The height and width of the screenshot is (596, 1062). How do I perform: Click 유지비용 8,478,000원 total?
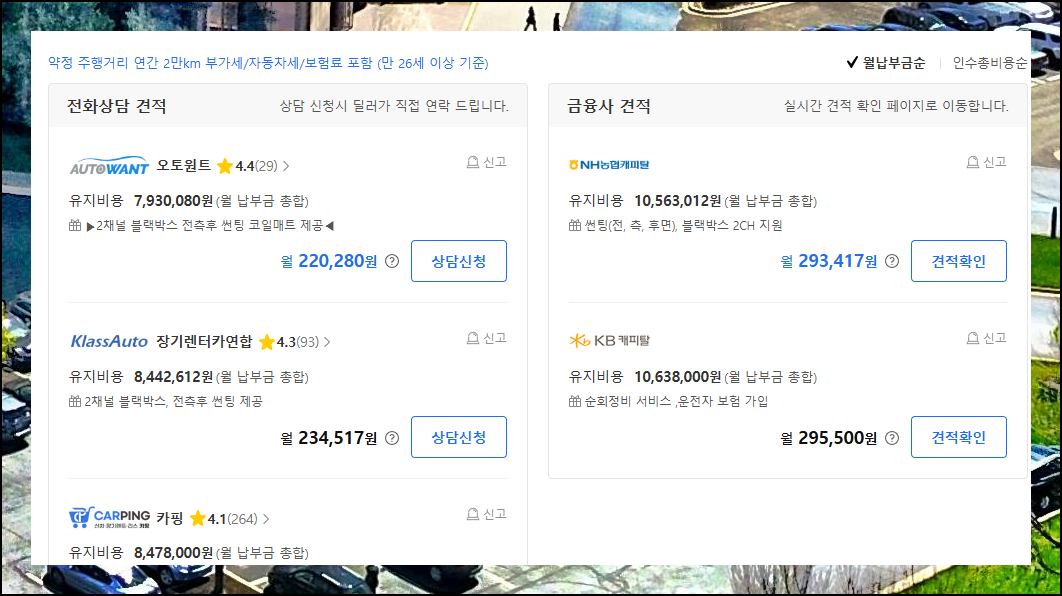pos(189,553)
